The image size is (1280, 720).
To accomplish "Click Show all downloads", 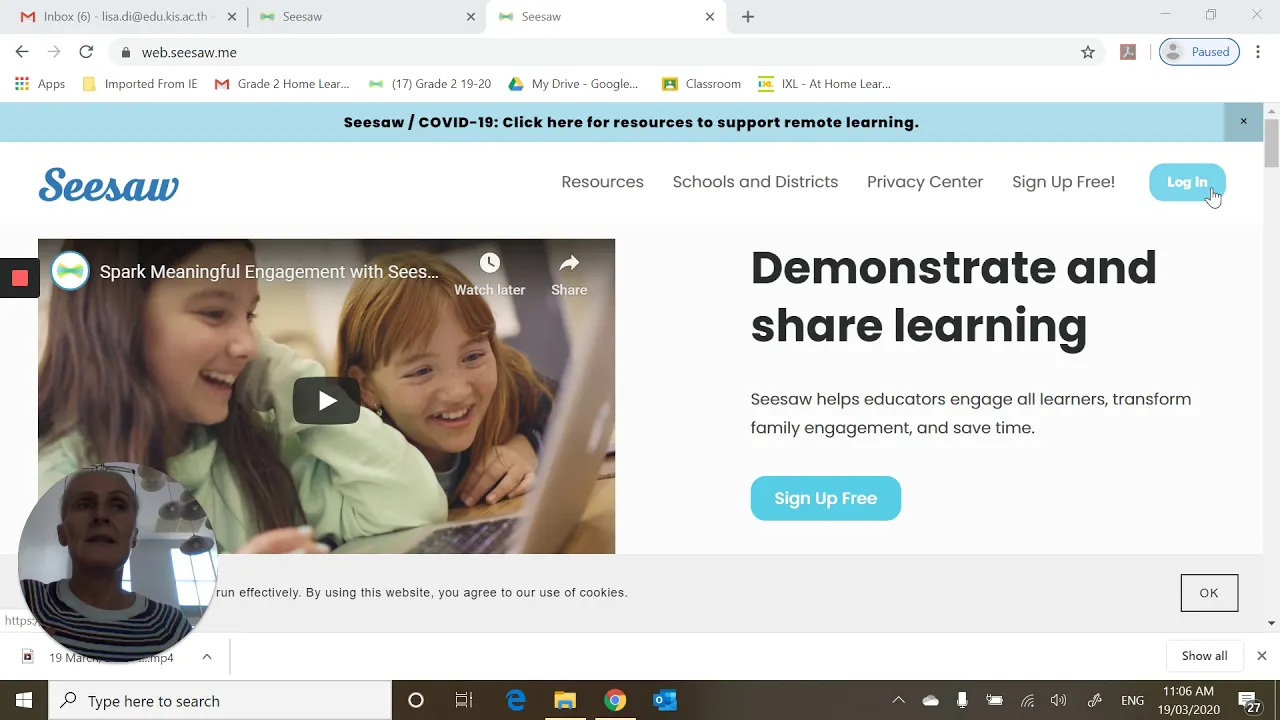I will click(x=1204, y=656).
